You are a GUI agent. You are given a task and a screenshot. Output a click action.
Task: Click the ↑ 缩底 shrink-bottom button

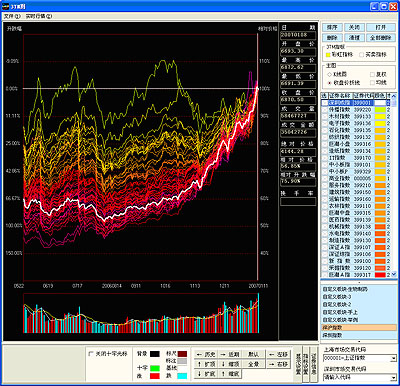click(x=230, y=374)
